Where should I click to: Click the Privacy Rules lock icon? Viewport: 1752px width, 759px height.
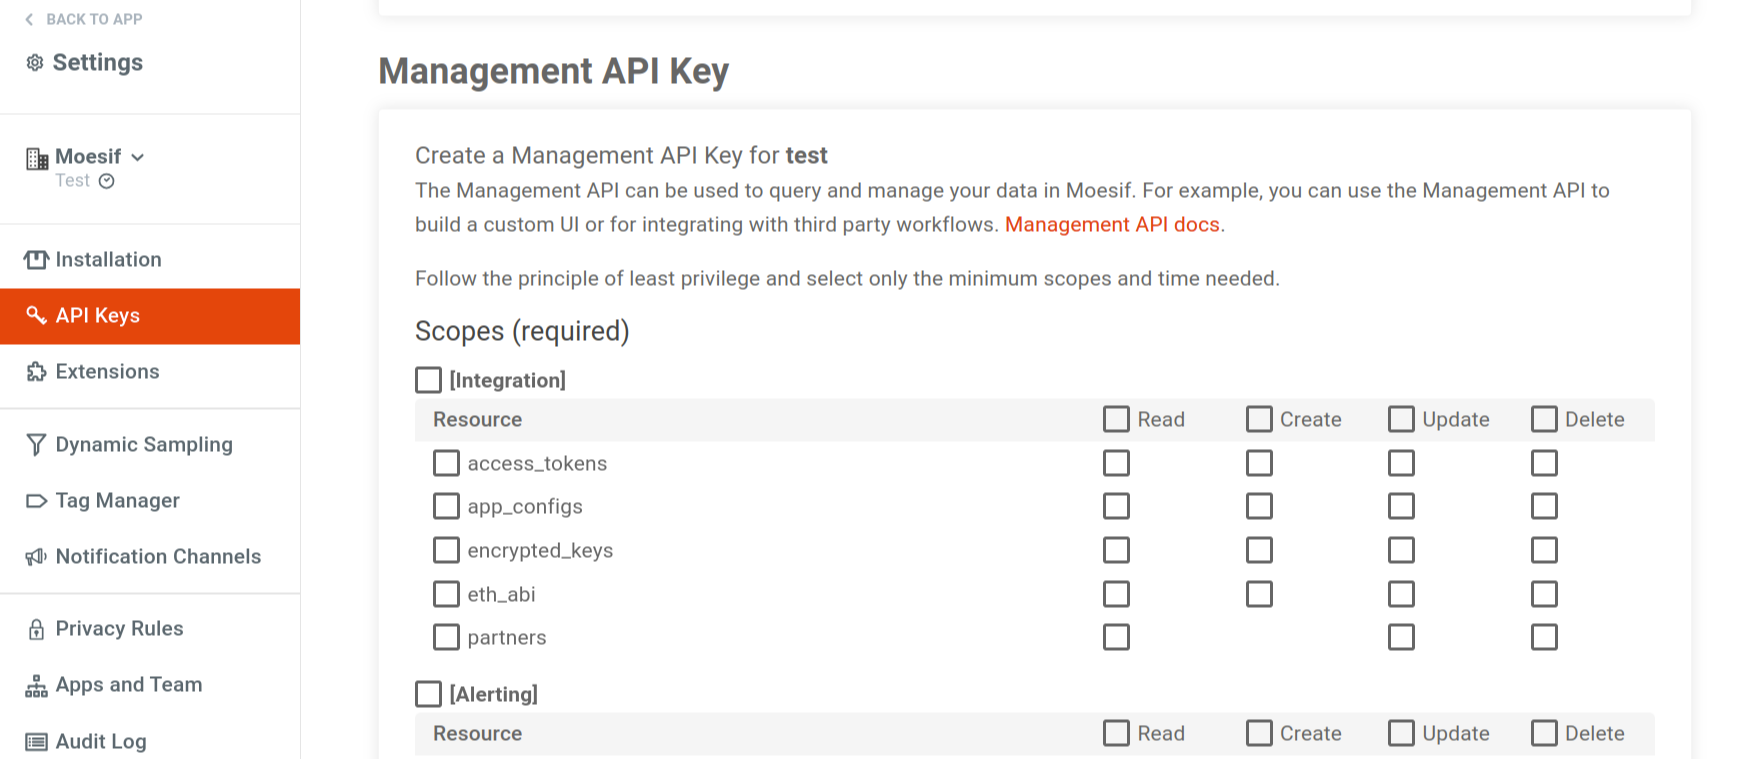[x=36, y=628]
